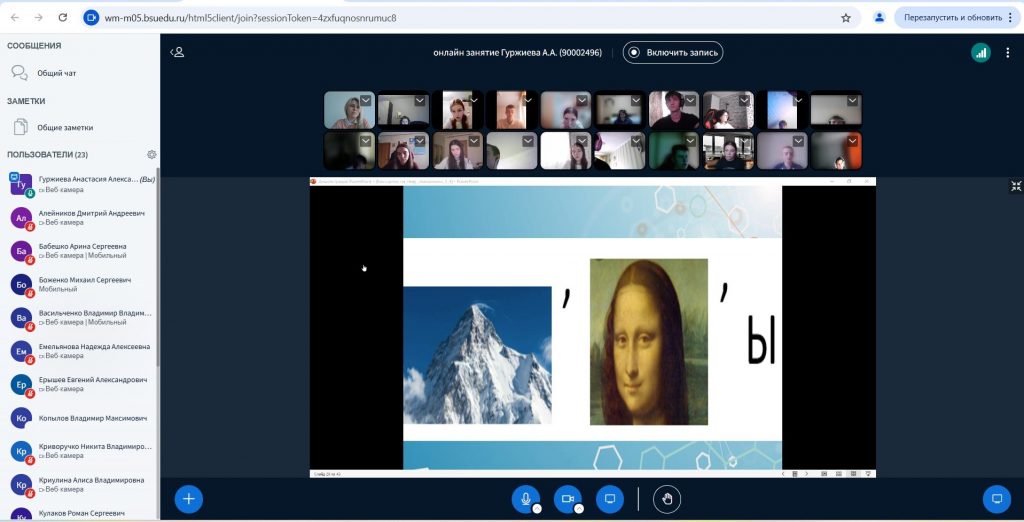Bookmark page with the star icon
The height and width of the screenshot is (522, 1024).
846,18
